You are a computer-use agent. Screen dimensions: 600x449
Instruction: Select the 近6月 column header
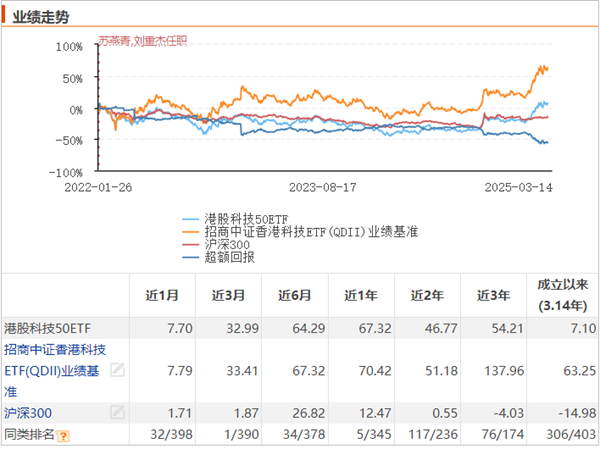(295, 295)
